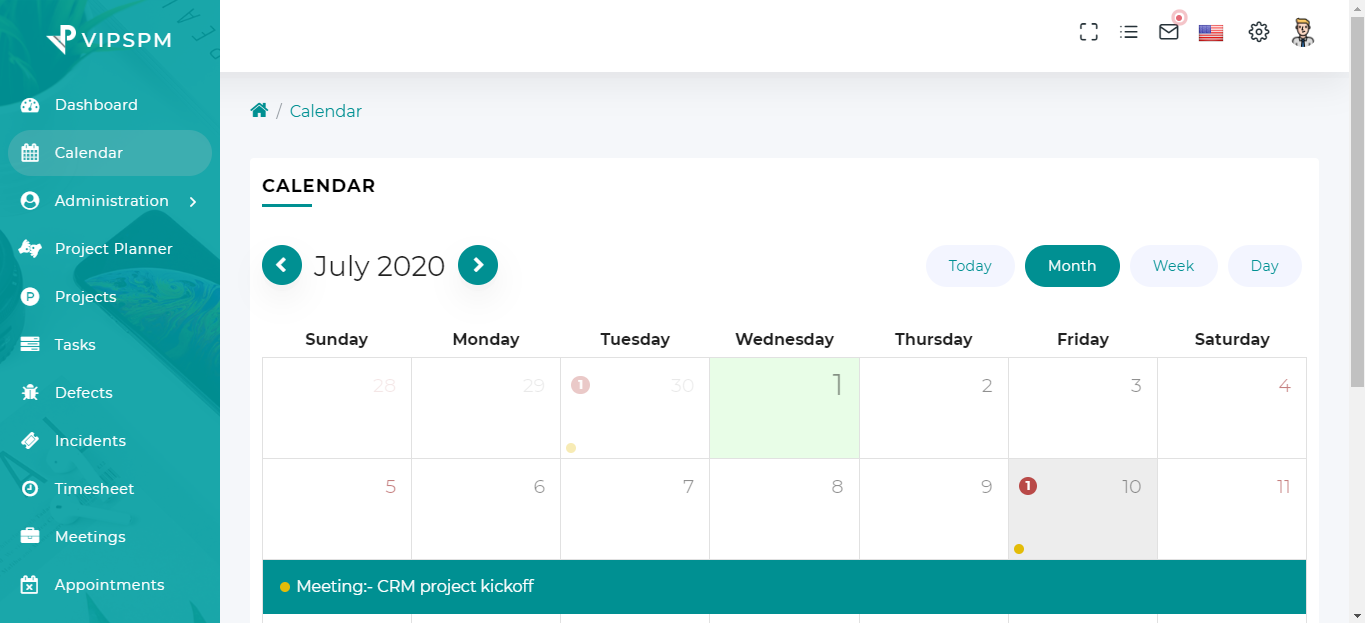Open Defects from the sidebar

(83, 393)
